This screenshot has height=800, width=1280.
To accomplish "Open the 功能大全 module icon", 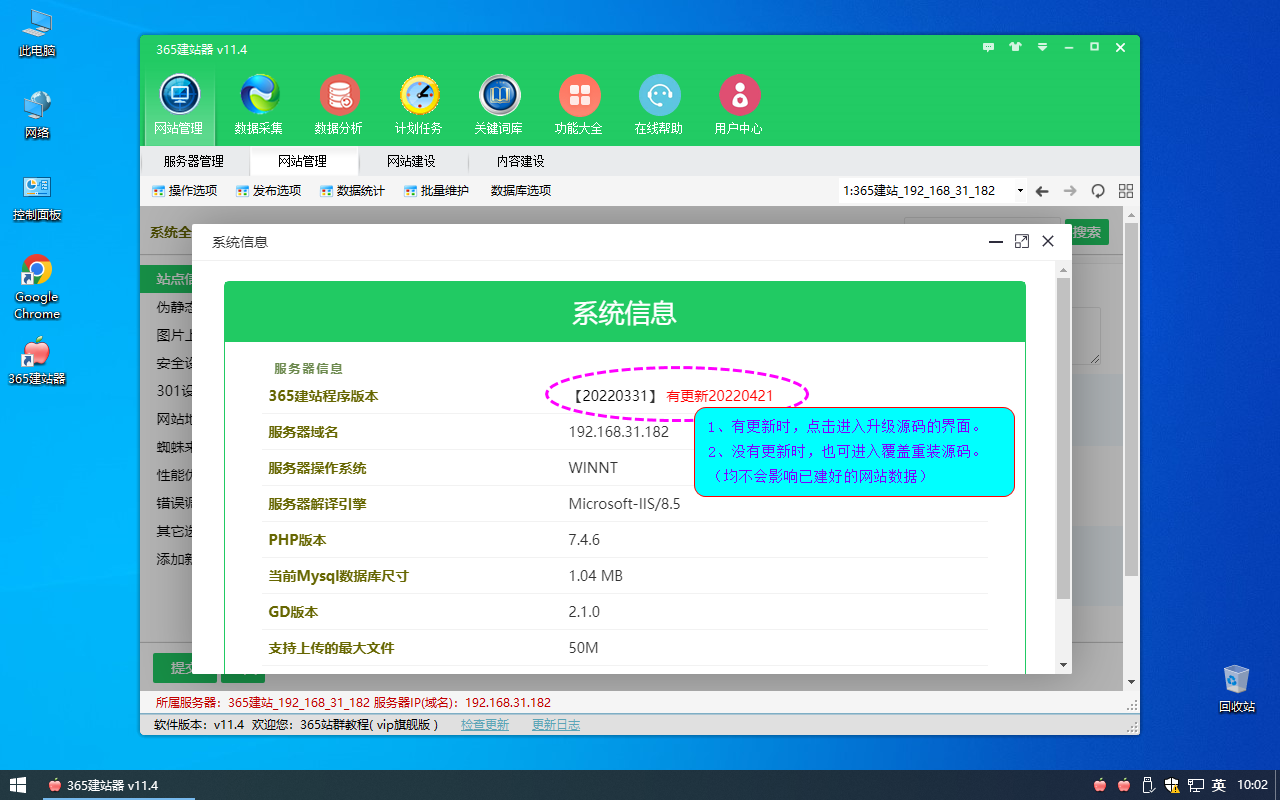I will 579,105.
